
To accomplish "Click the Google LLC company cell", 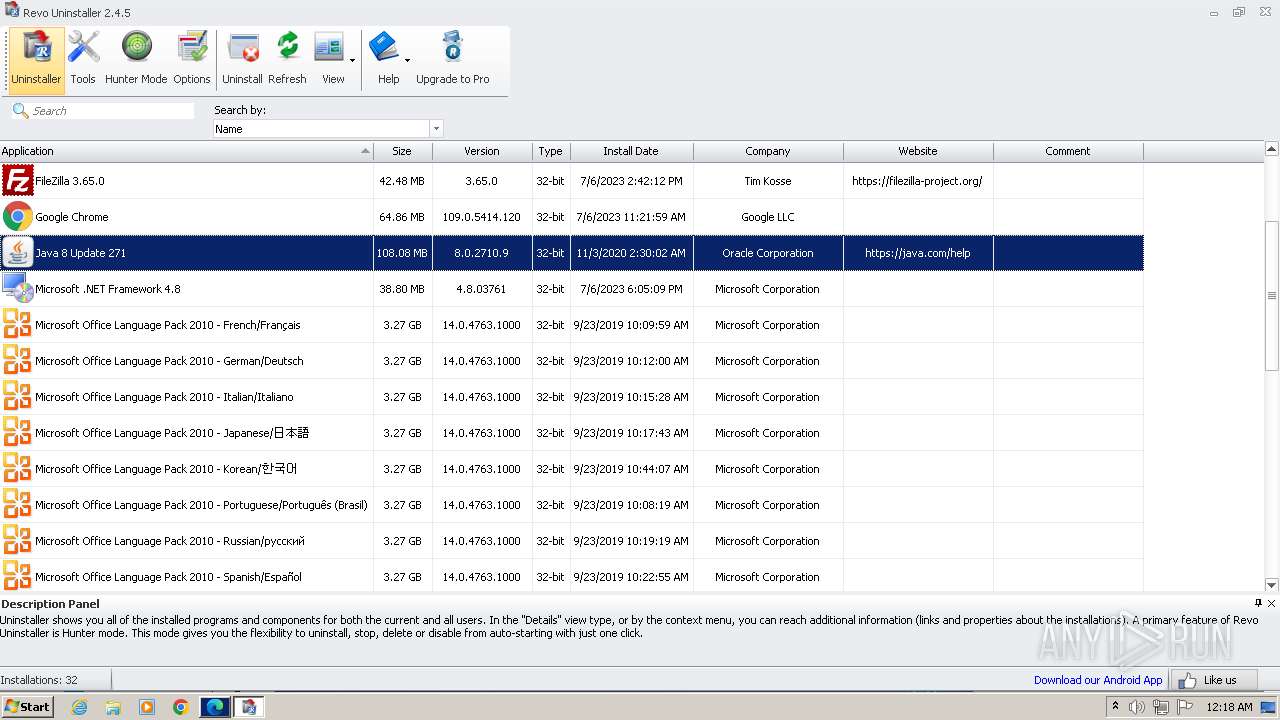I will (x=767, y=217).
